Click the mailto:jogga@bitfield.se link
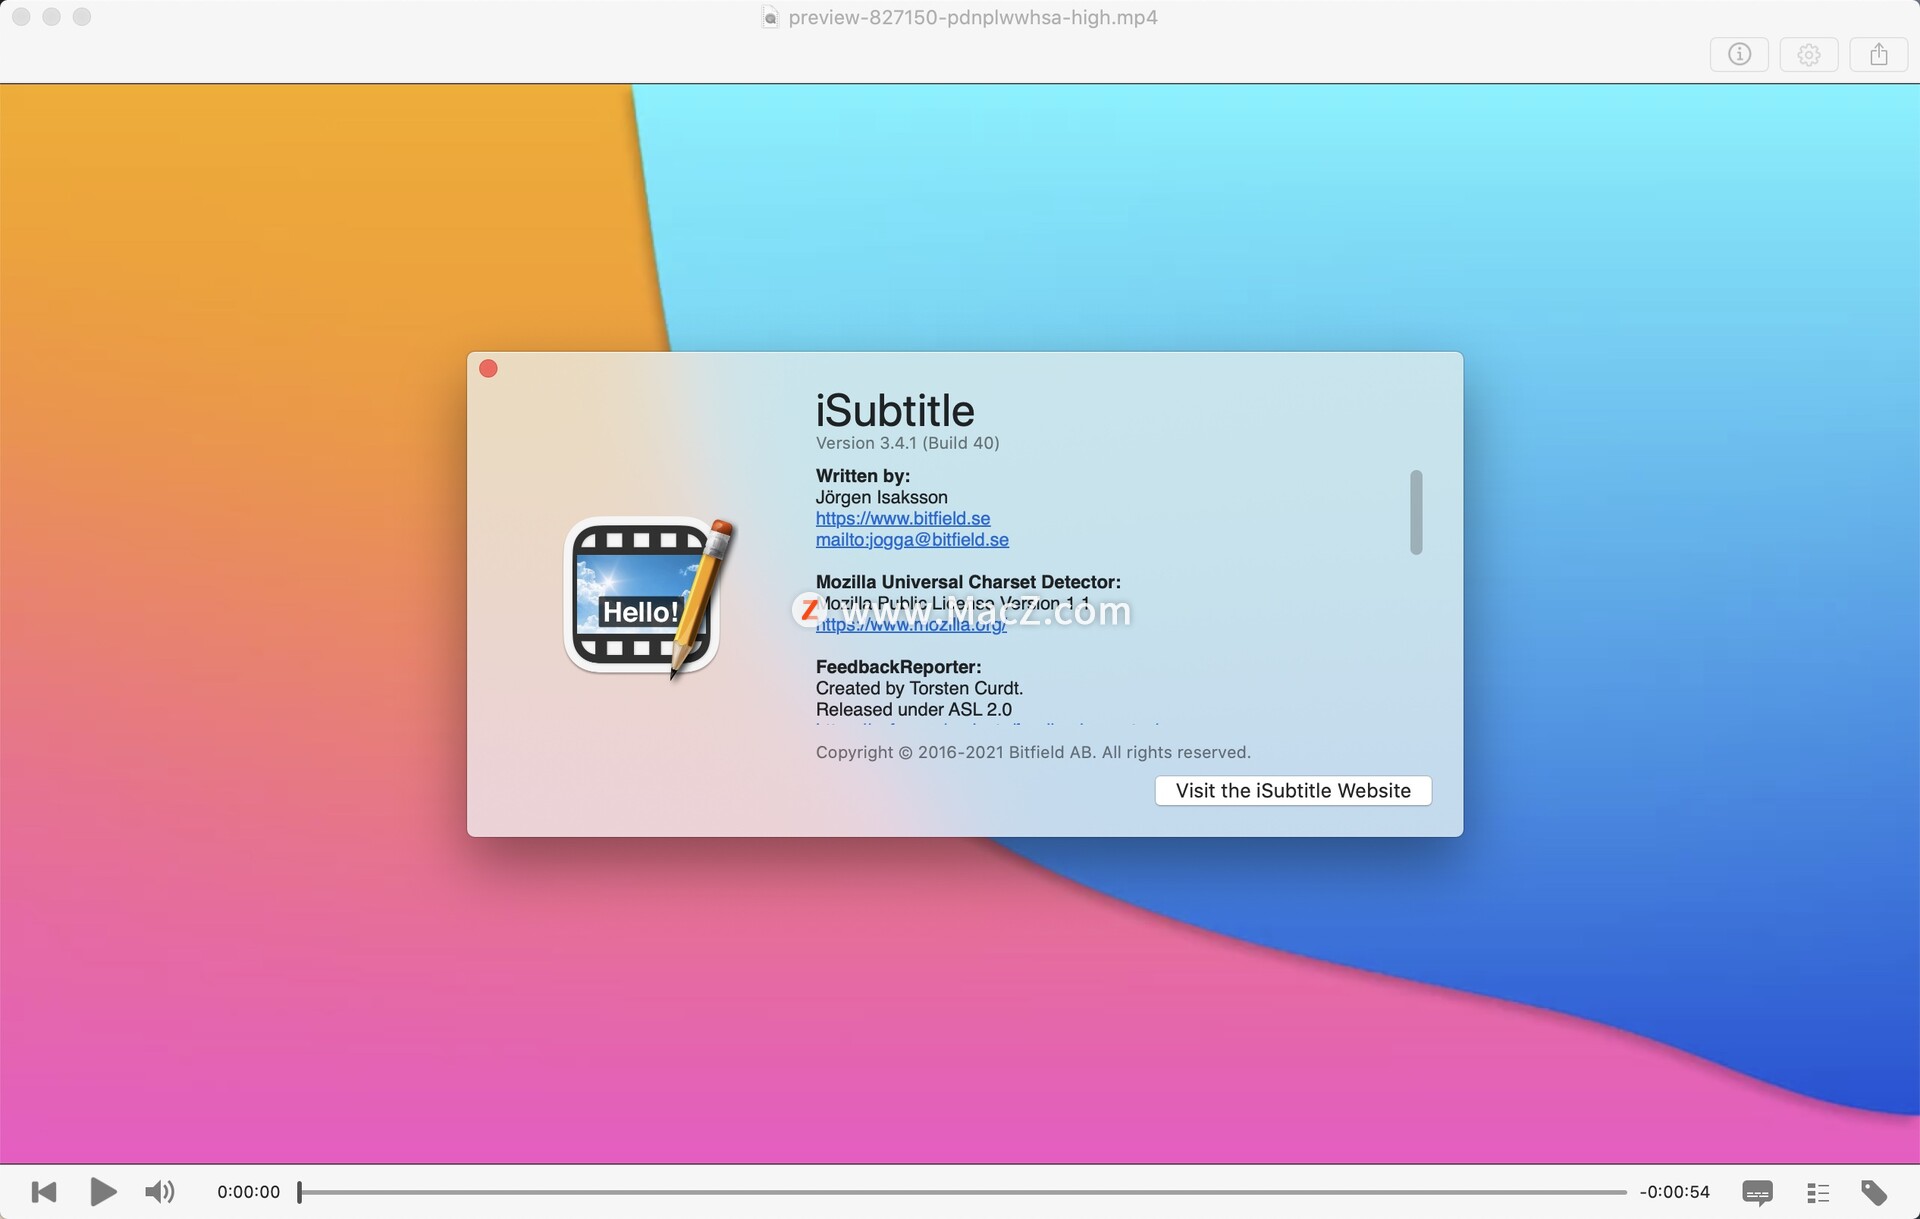Screen dimensions: 1920x1219 (x=912, y=540)
